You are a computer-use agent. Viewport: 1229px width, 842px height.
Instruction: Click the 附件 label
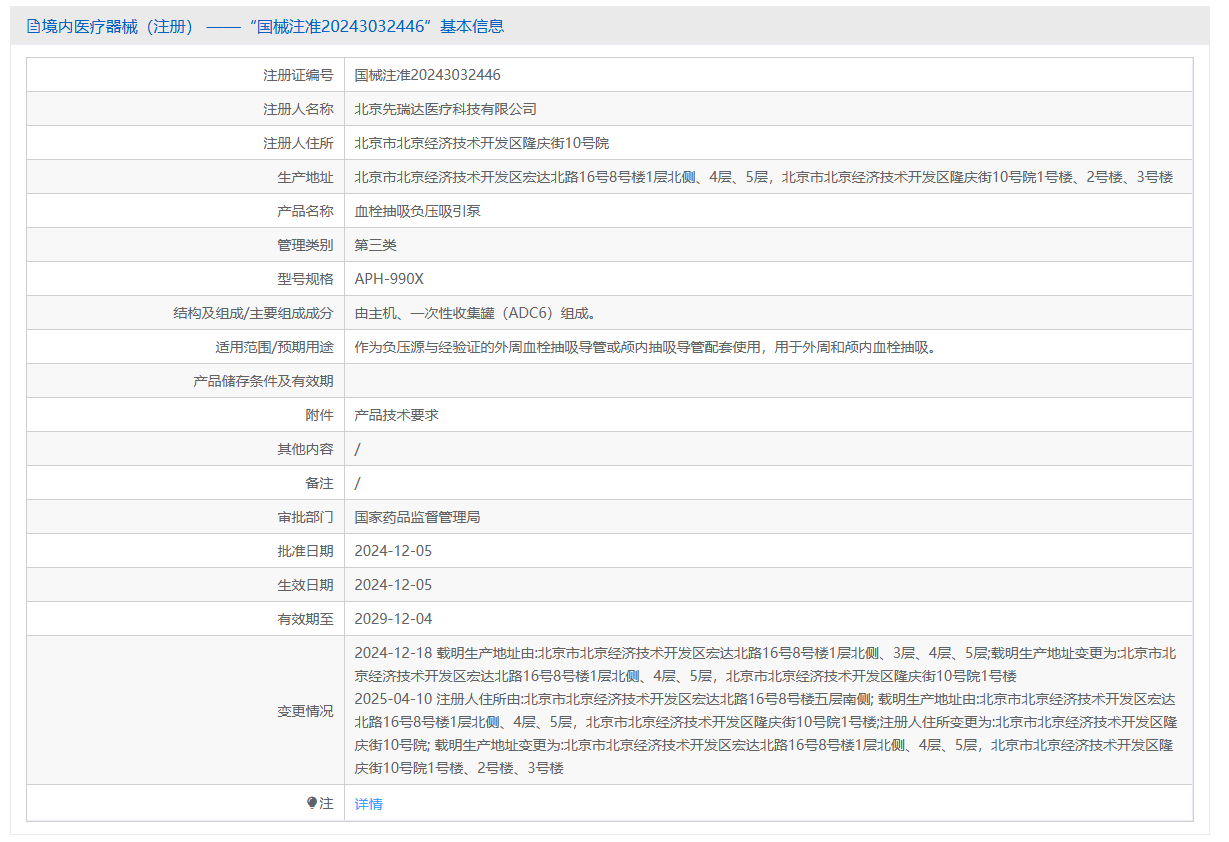pos(319,415)
